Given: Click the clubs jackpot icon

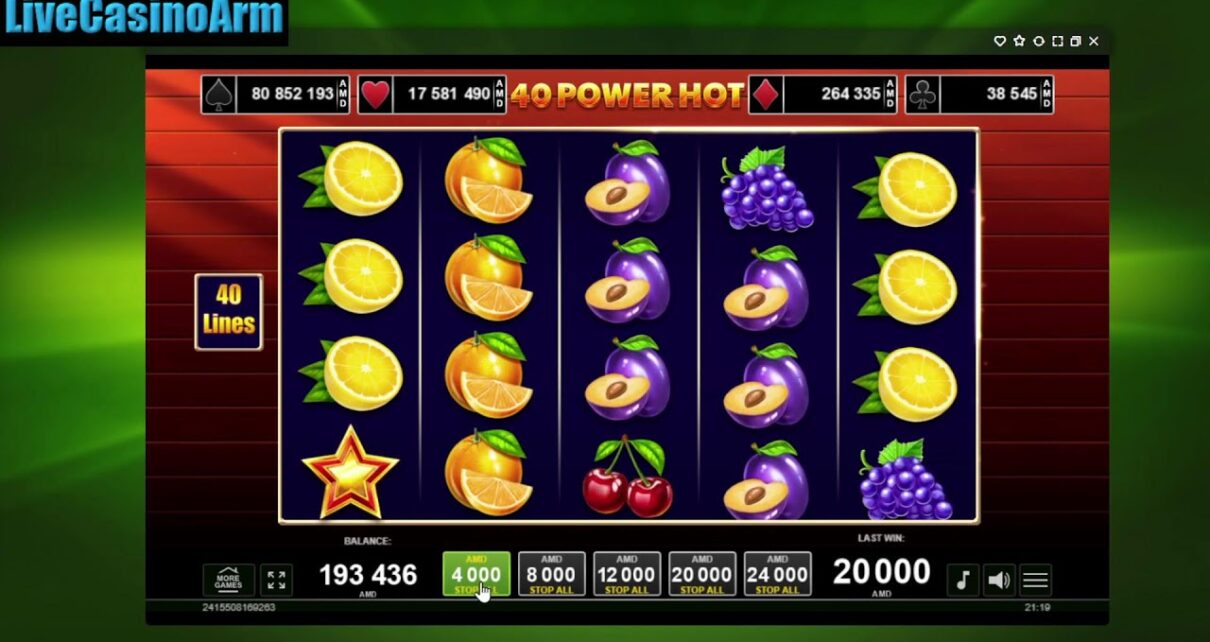Looking at the screenshot, I should (922, 95).
